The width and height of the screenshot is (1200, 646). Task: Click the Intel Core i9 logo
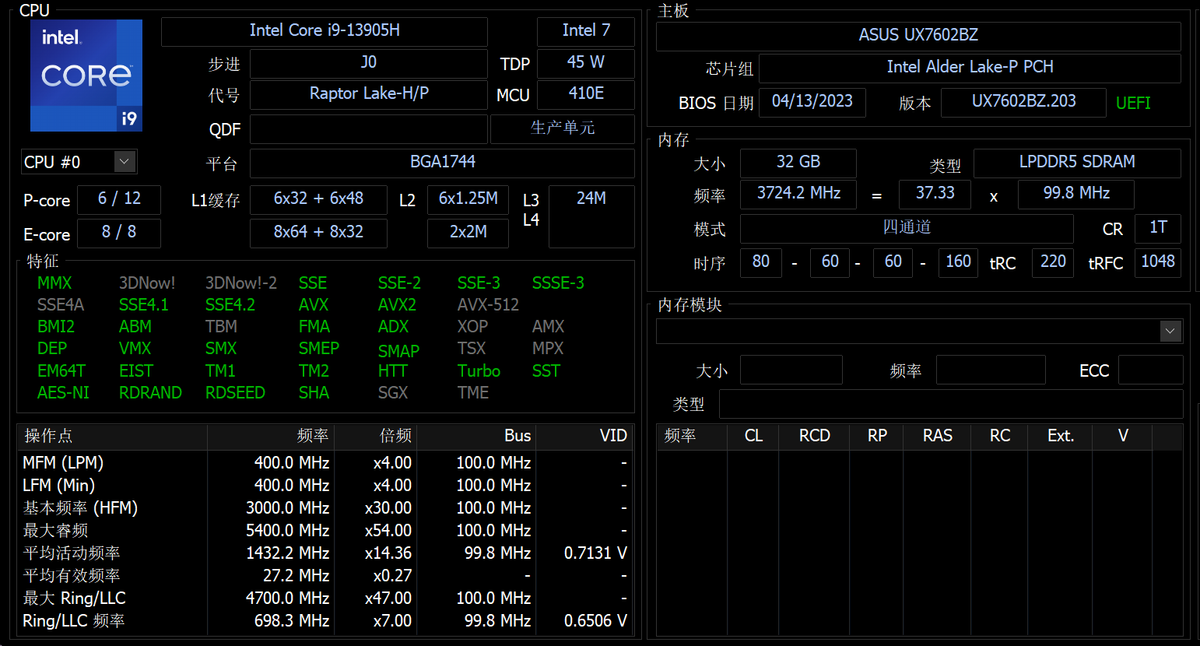(86, 76)
